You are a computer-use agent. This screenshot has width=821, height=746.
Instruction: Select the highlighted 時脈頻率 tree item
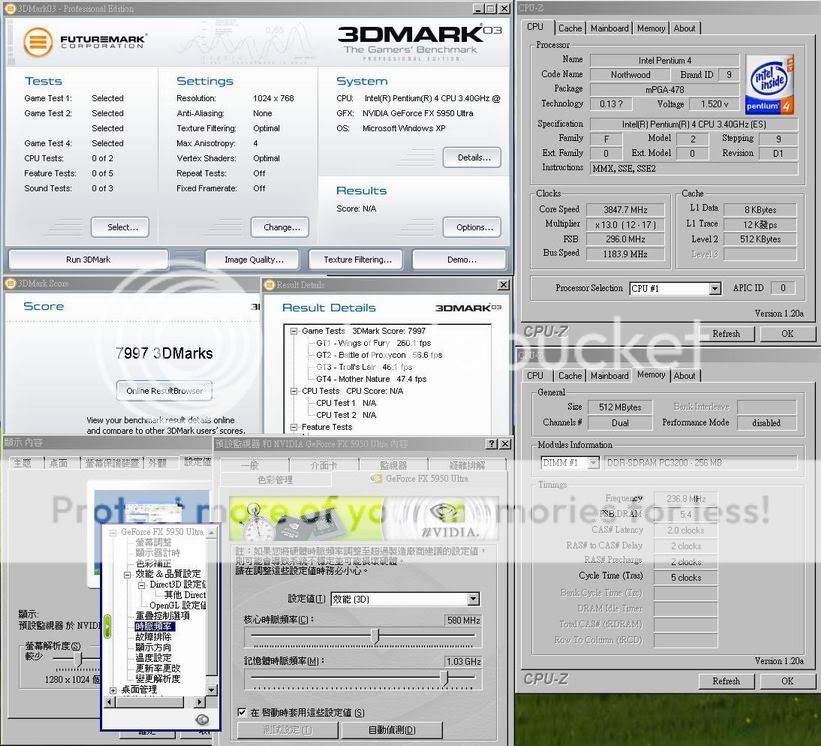[x=154, y=626]
